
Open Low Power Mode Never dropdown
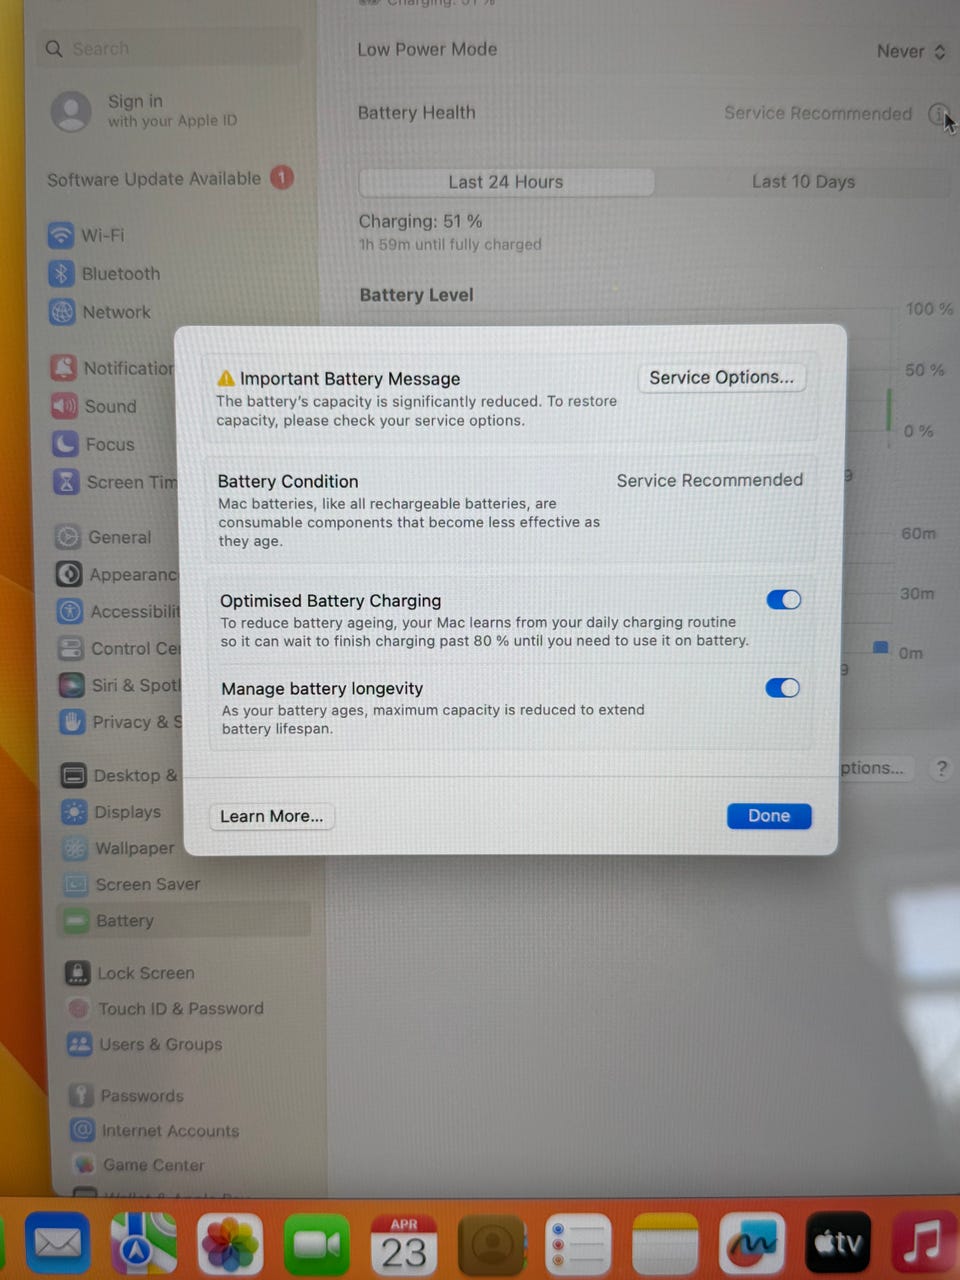[x=911, y=51]
